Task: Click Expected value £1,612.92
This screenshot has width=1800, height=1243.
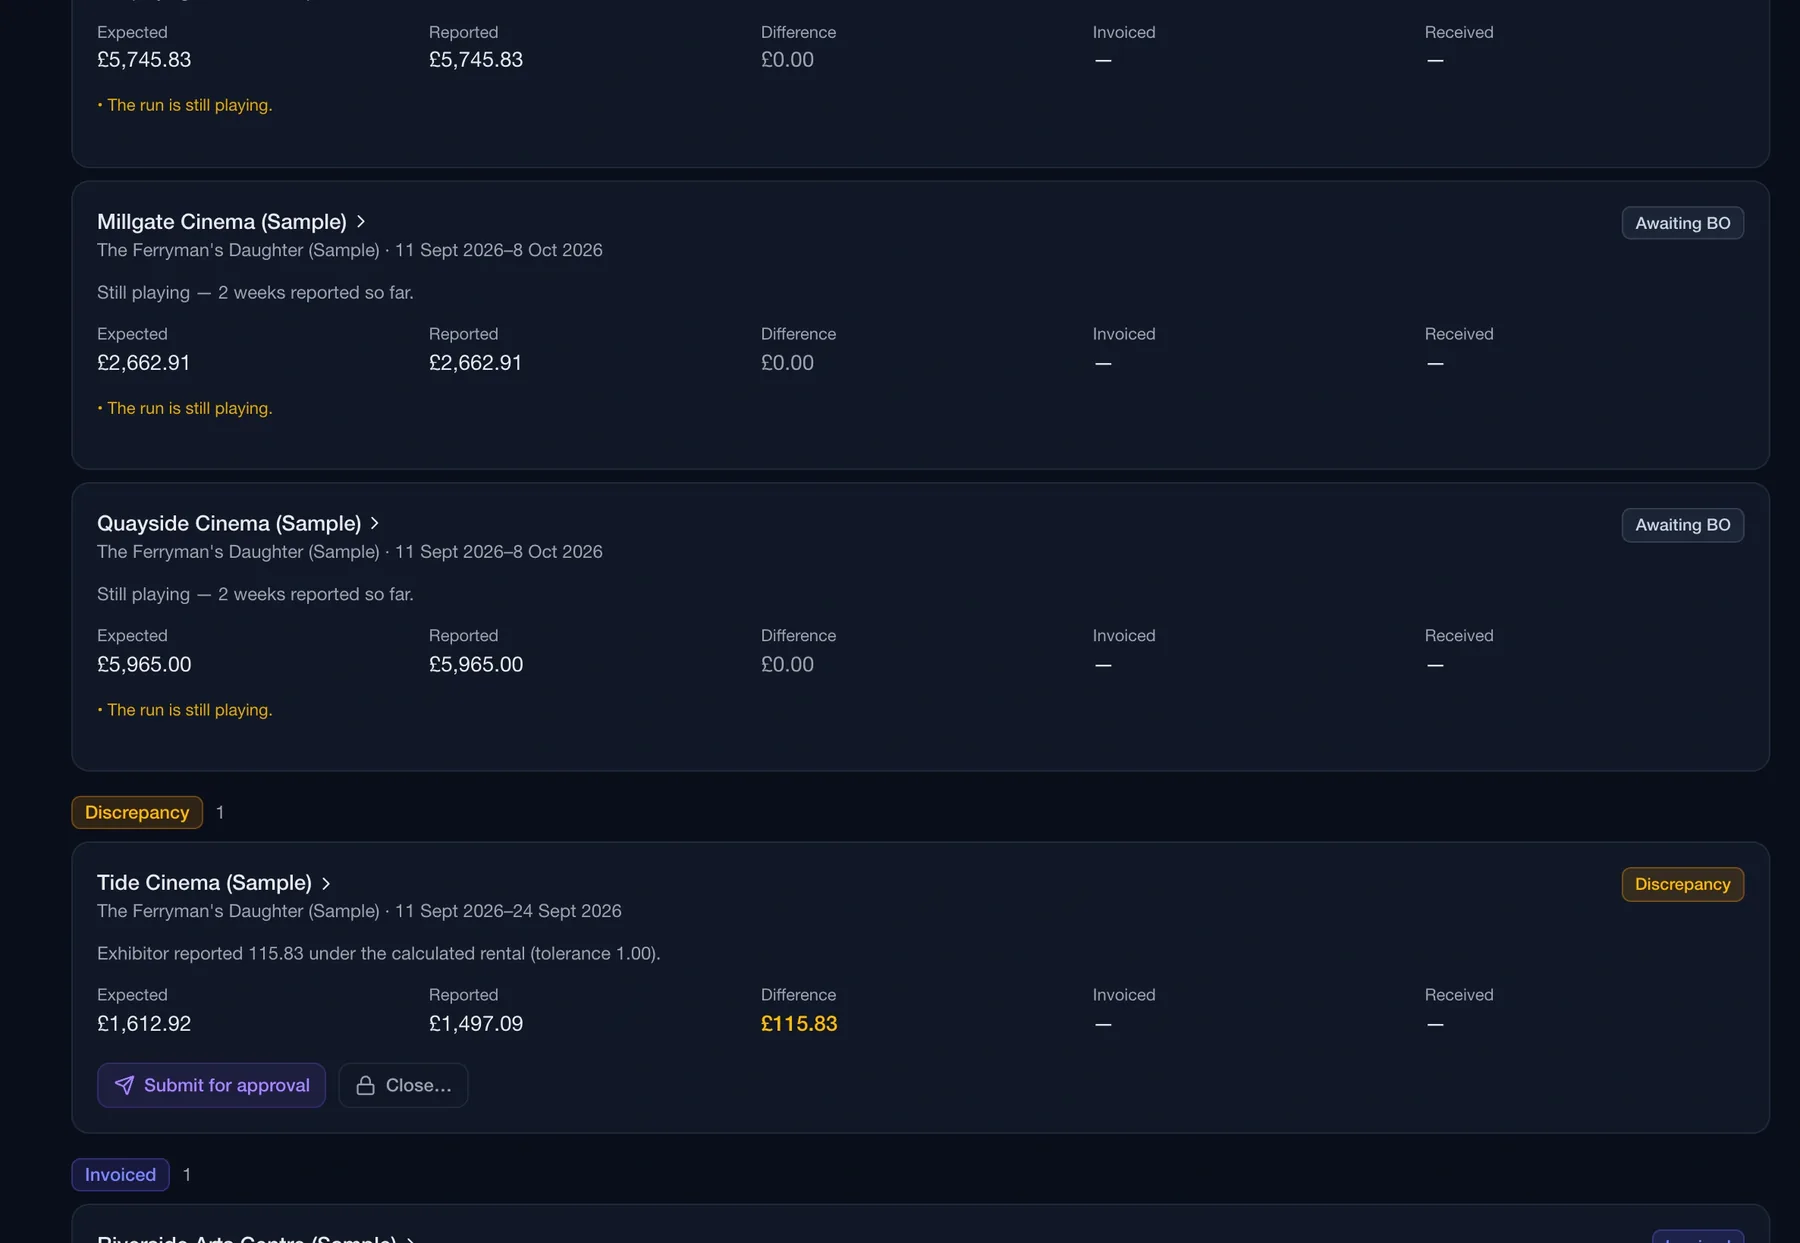Action: [144, 1023]
